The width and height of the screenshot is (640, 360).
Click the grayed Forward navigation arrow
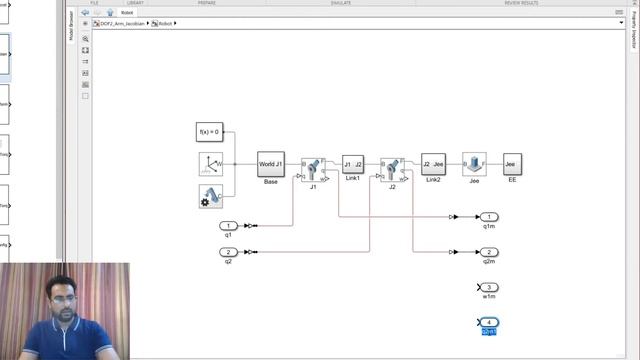coord(97,13)
